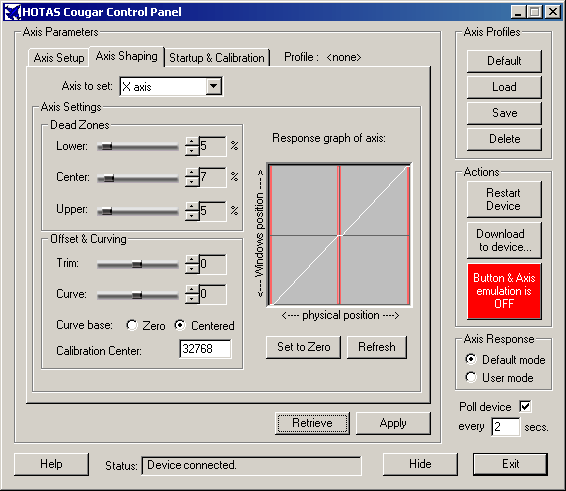The height and width of the screenshot is (491, 566).
Task: Decrease Center dead zone with down arrow
Action: pyautogui.click(x=192, y=182)
